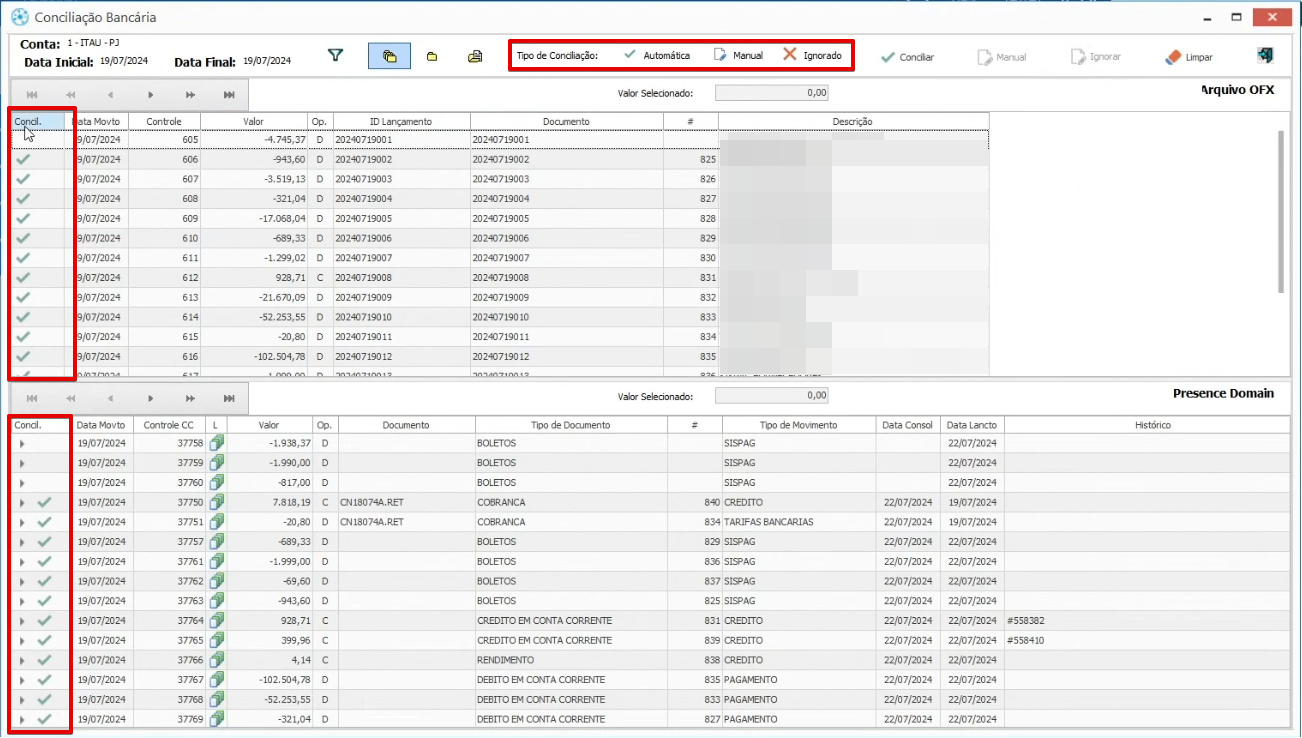
Task: Click the vertical scrollbar of the Arquivo OFX grid
Action: tap(1281, 212)
